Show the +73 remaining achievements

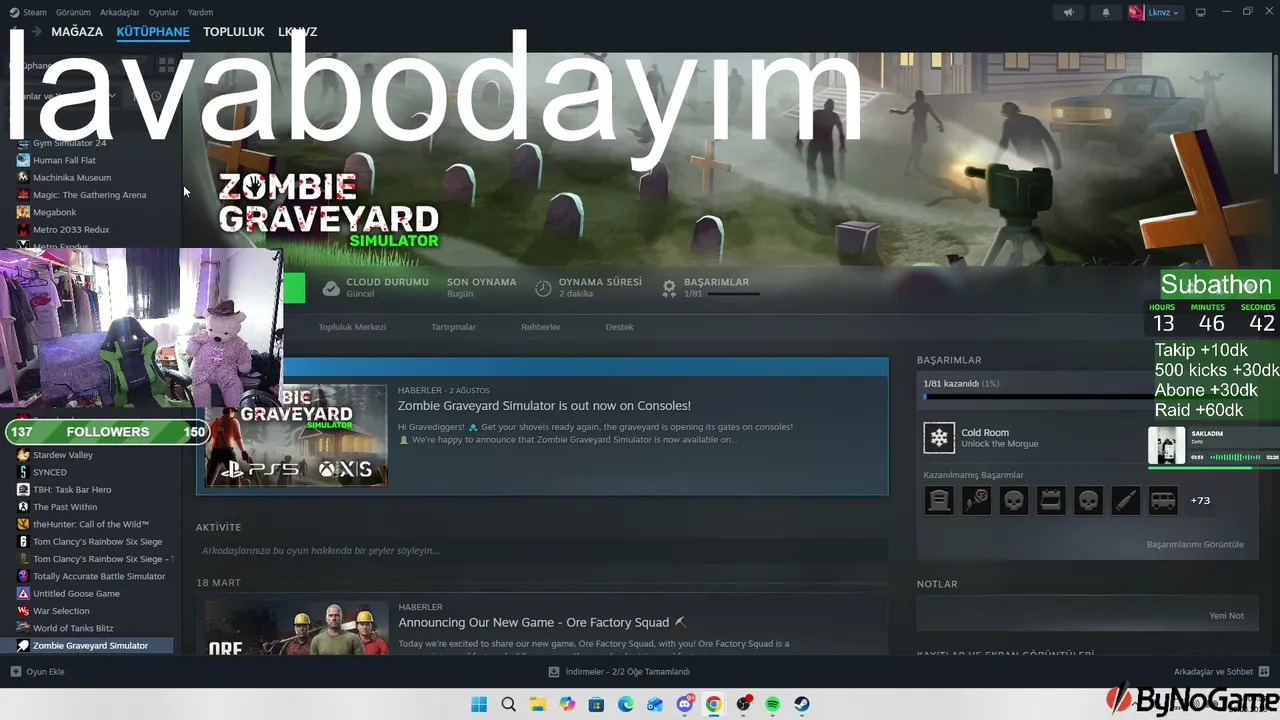click(1200, 500)
